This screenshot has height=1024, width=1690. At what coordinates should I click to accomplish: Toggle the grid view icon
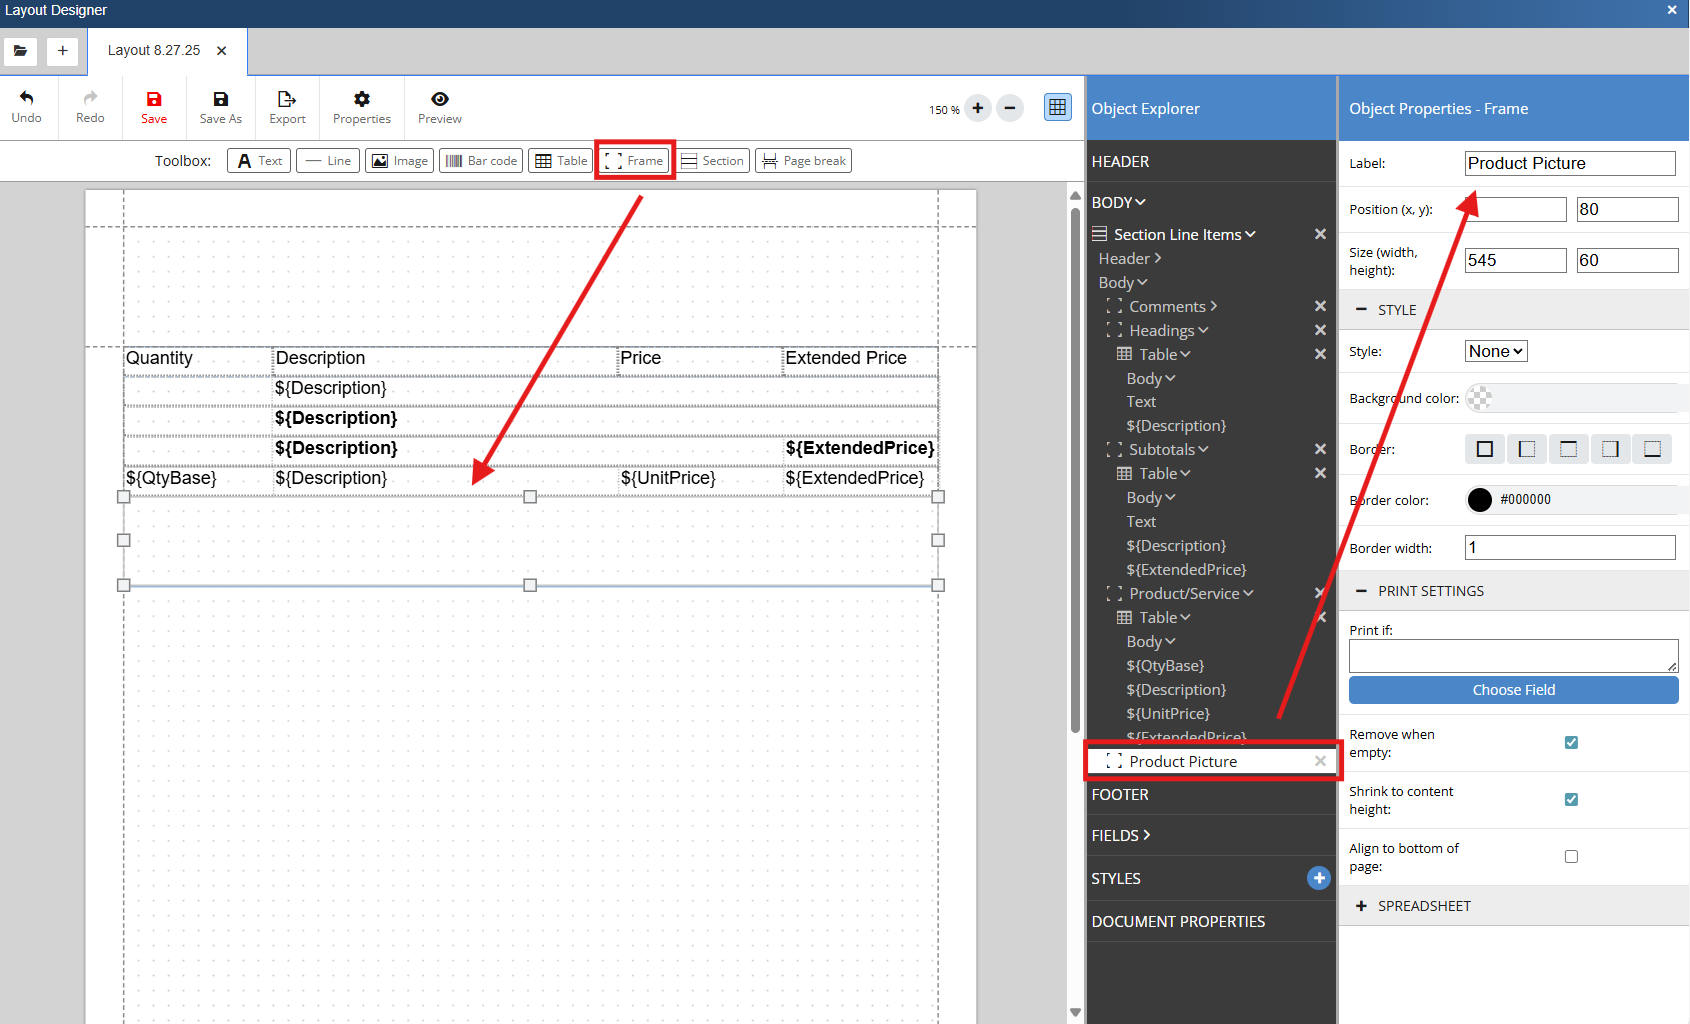click(1057, 108)
